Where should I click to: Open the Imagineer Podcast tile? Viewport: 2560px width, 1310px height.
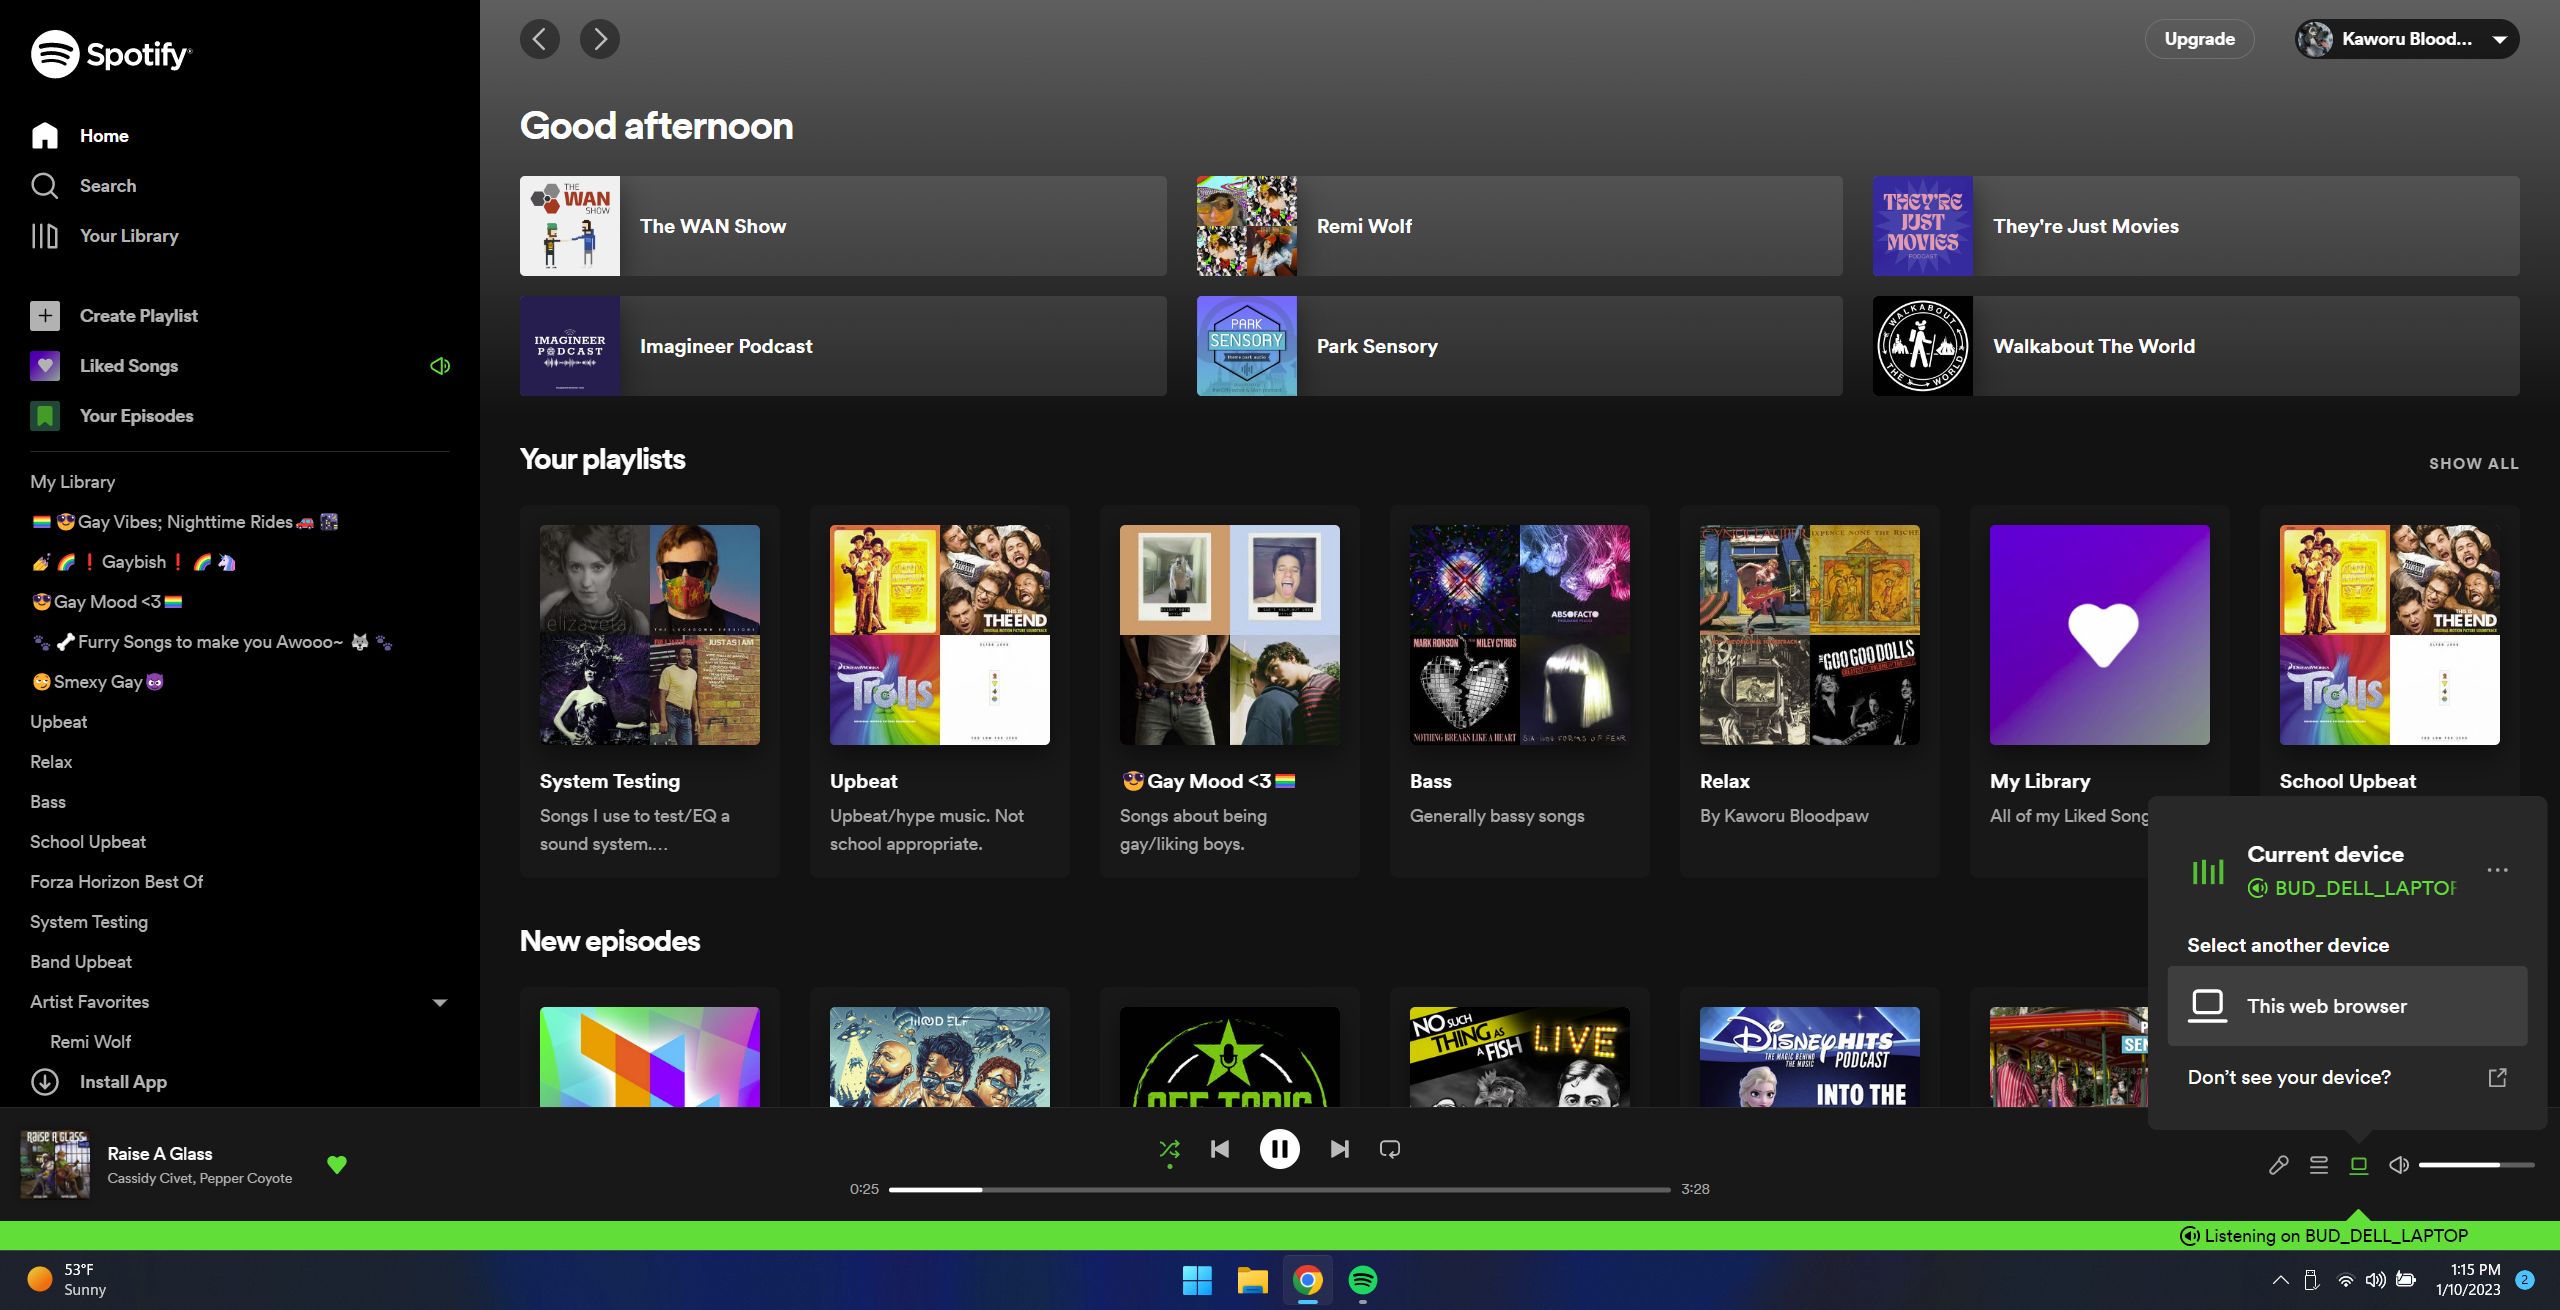point(842,346)
